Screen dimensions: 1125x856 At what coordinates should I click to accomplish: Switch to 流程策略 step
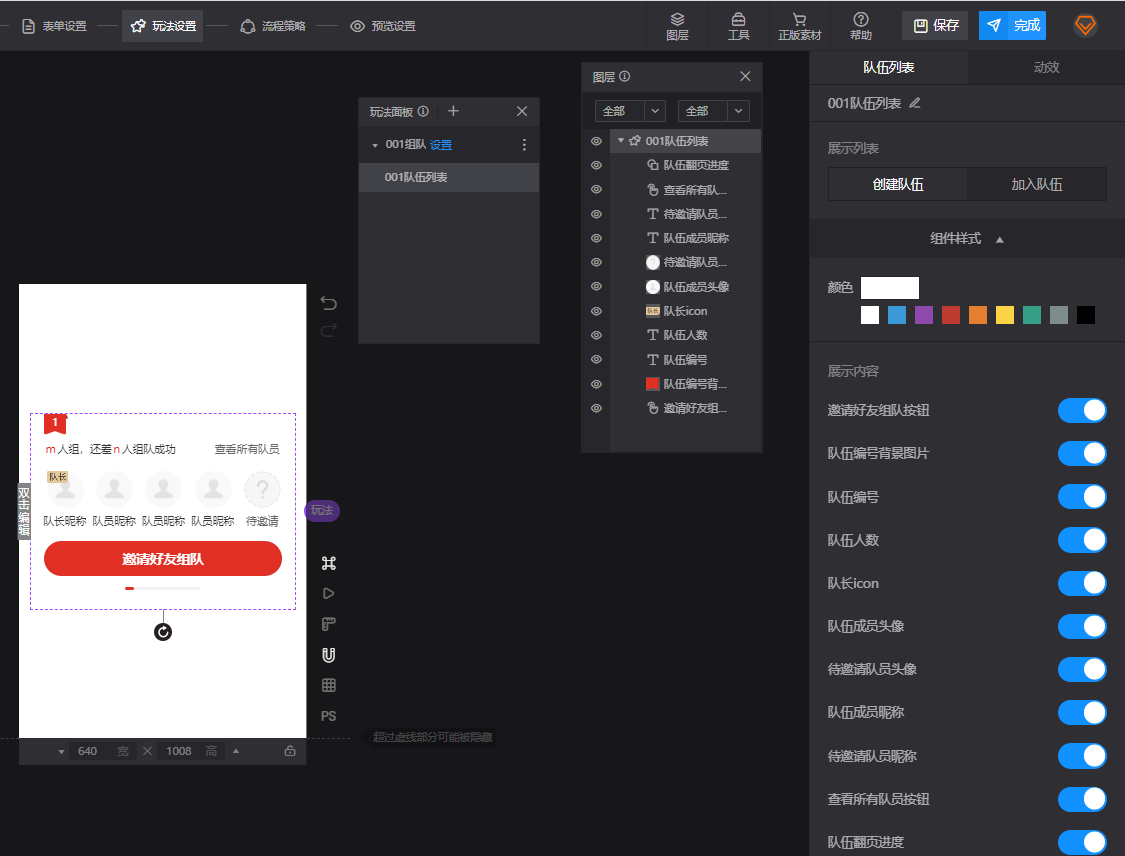[x=273, y=26]
